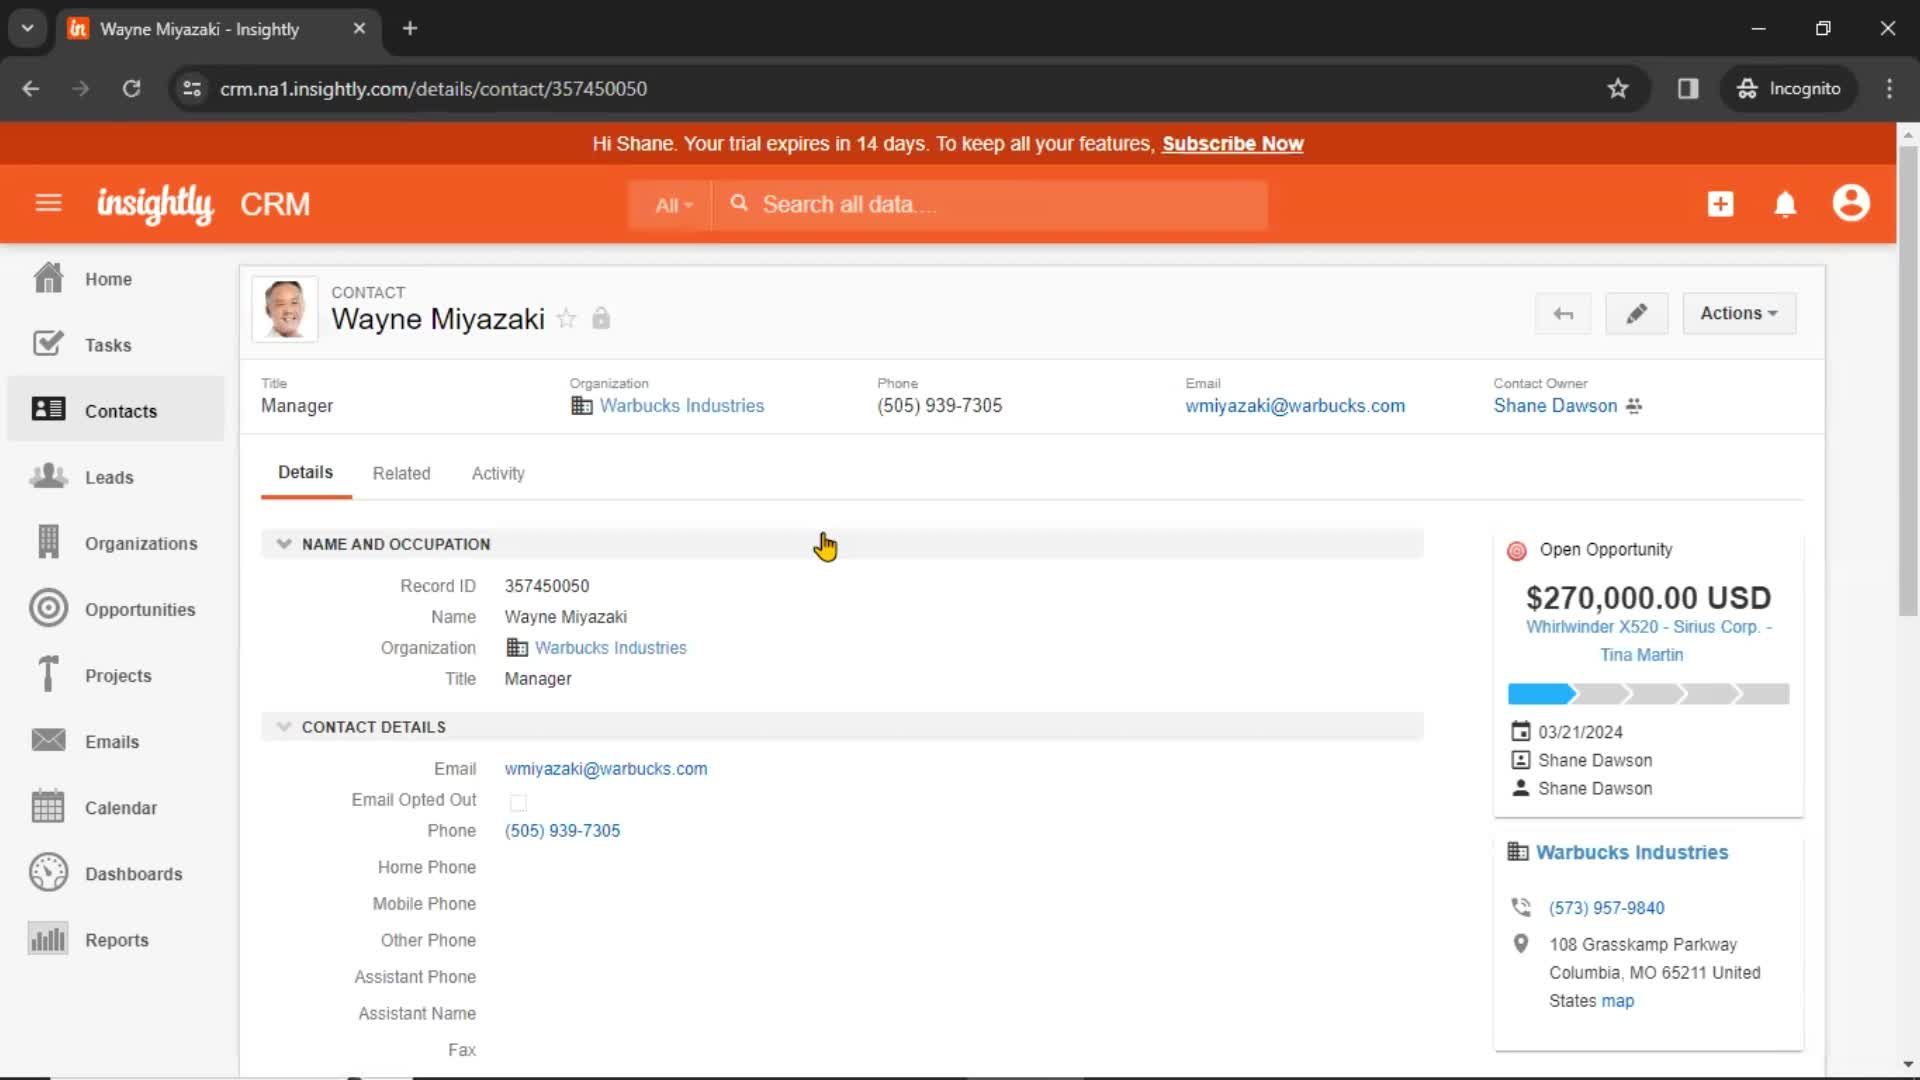1920x1080 pixels.
Task: Open the browser side panel icon
Action: (1688, 89)
